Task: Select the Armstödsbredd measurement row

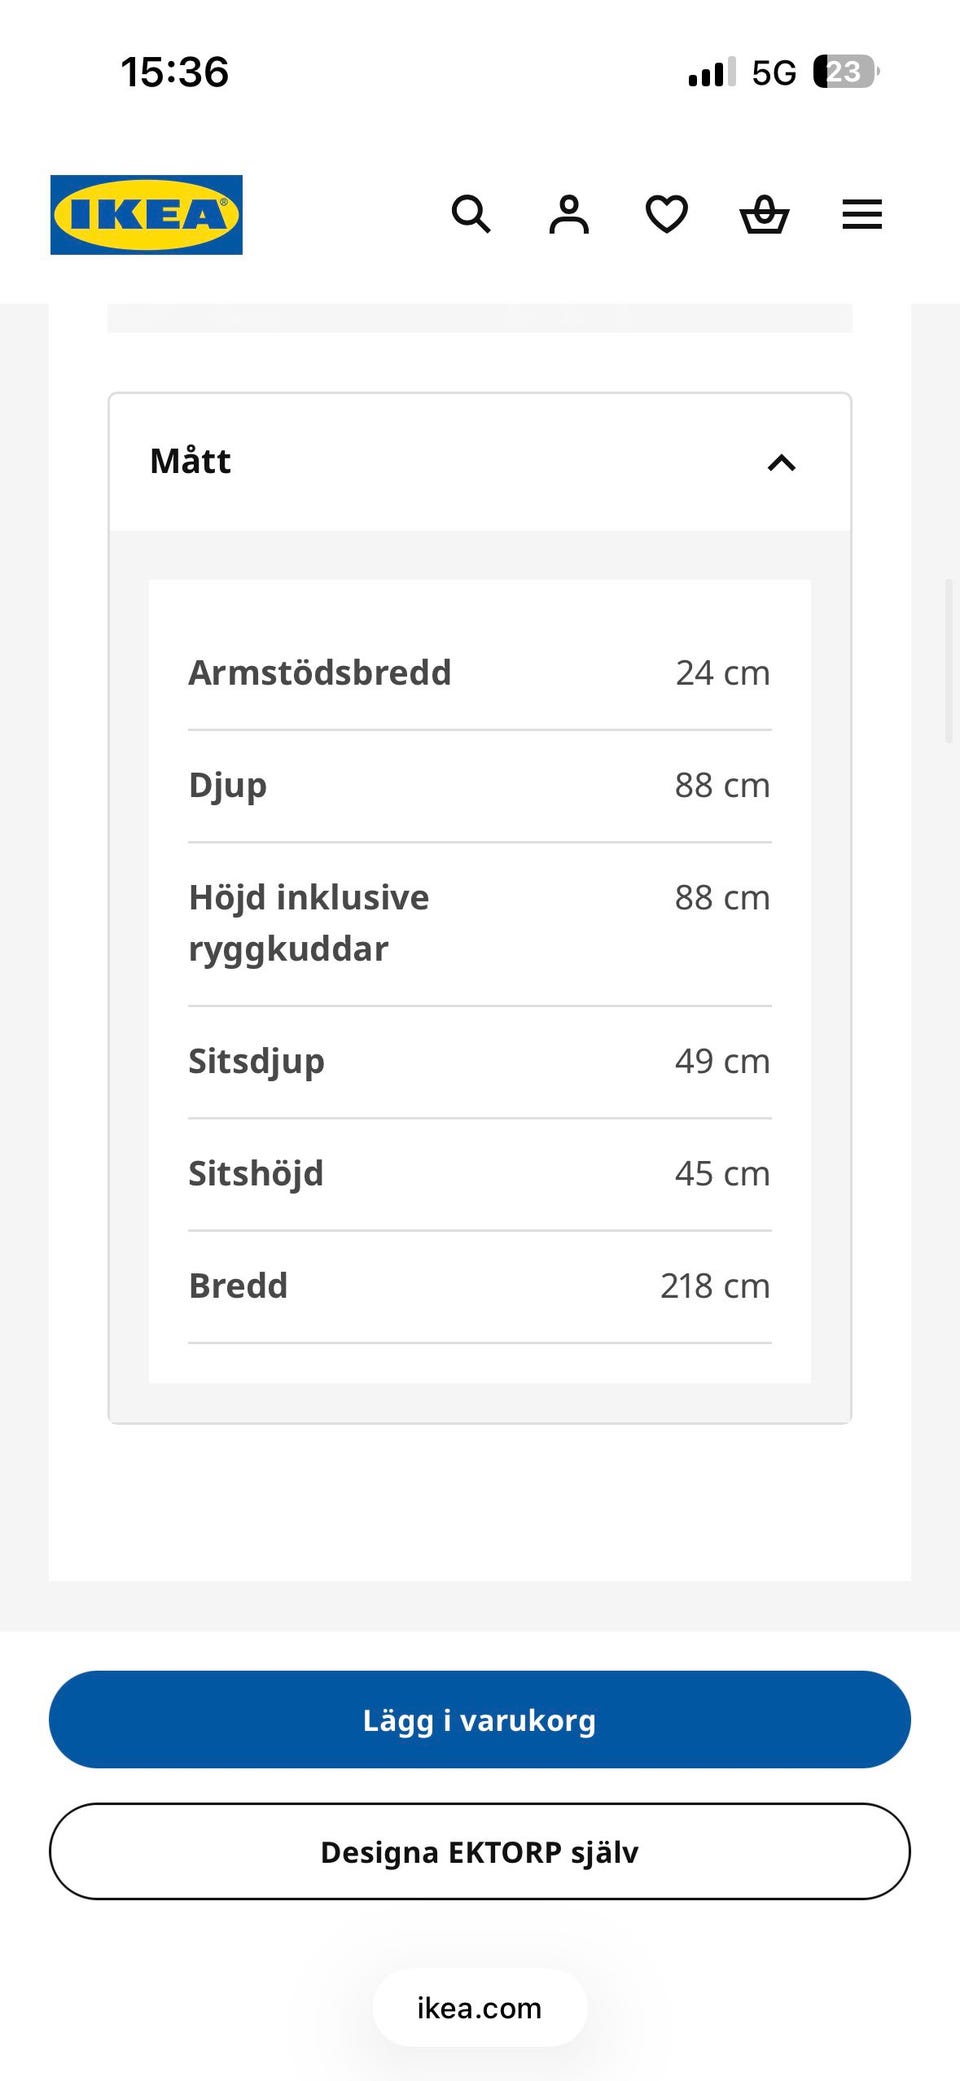Action: coord(480,673)
